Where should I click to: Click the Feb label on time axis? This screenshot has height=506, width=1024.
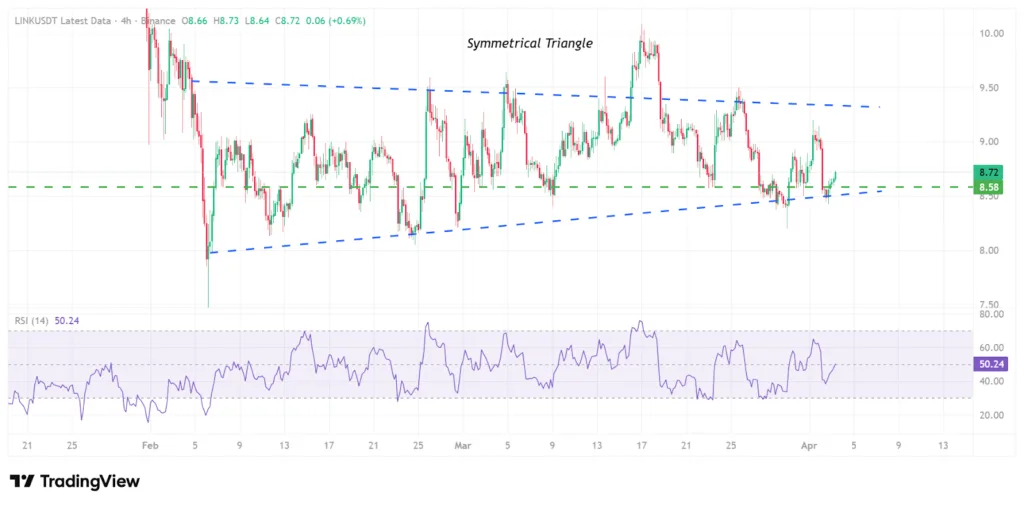pyautogui.click(x=150, y=445)
